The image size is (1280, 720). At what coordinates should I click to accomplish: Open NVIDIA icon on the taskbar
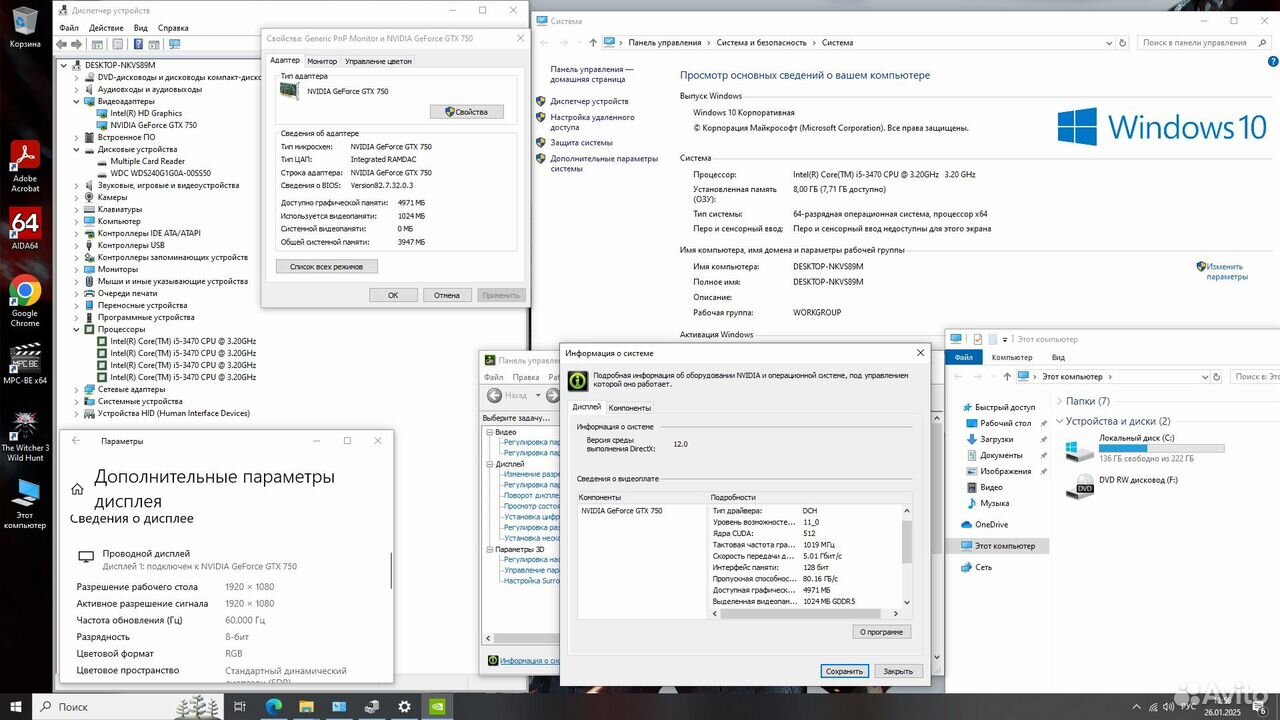[x=438, y=706]
